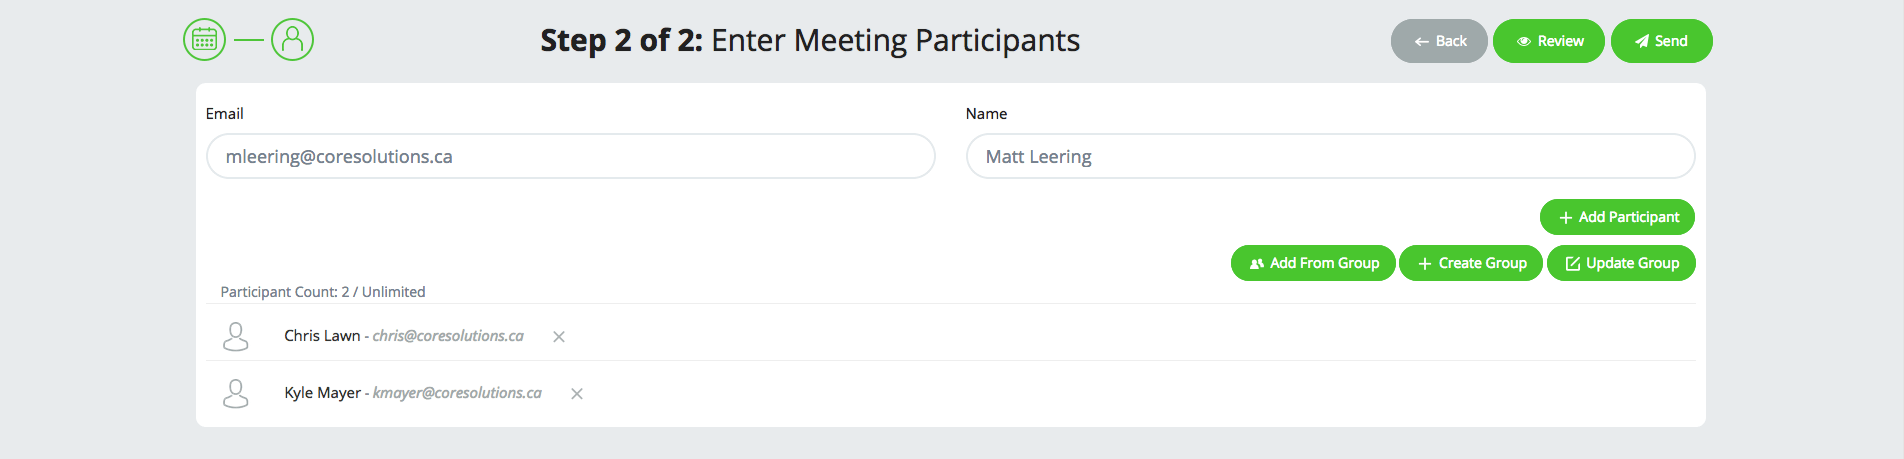1904x459 pixels.
Task: Create a new participant group
Action: tap(1470, 263)
